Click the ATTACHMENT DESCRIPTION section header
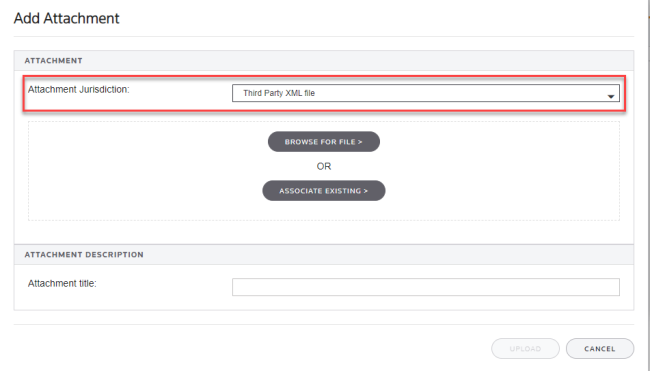 84,255
